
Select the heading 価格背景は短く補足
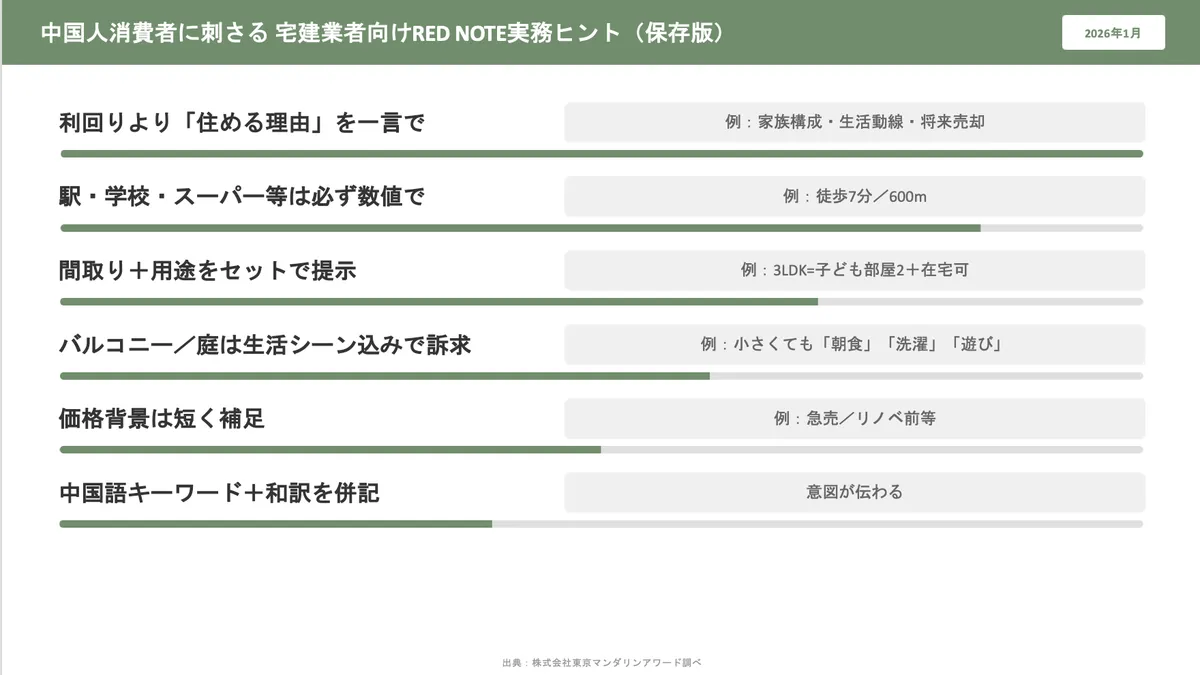point(162,419)
